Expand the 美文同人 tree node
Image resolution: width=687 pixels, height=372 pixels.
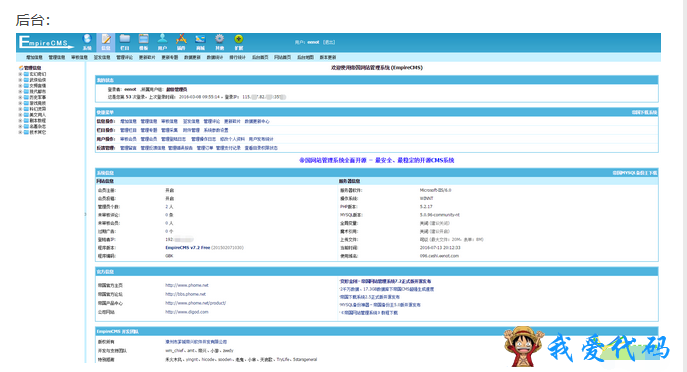[x=20, y=114]
